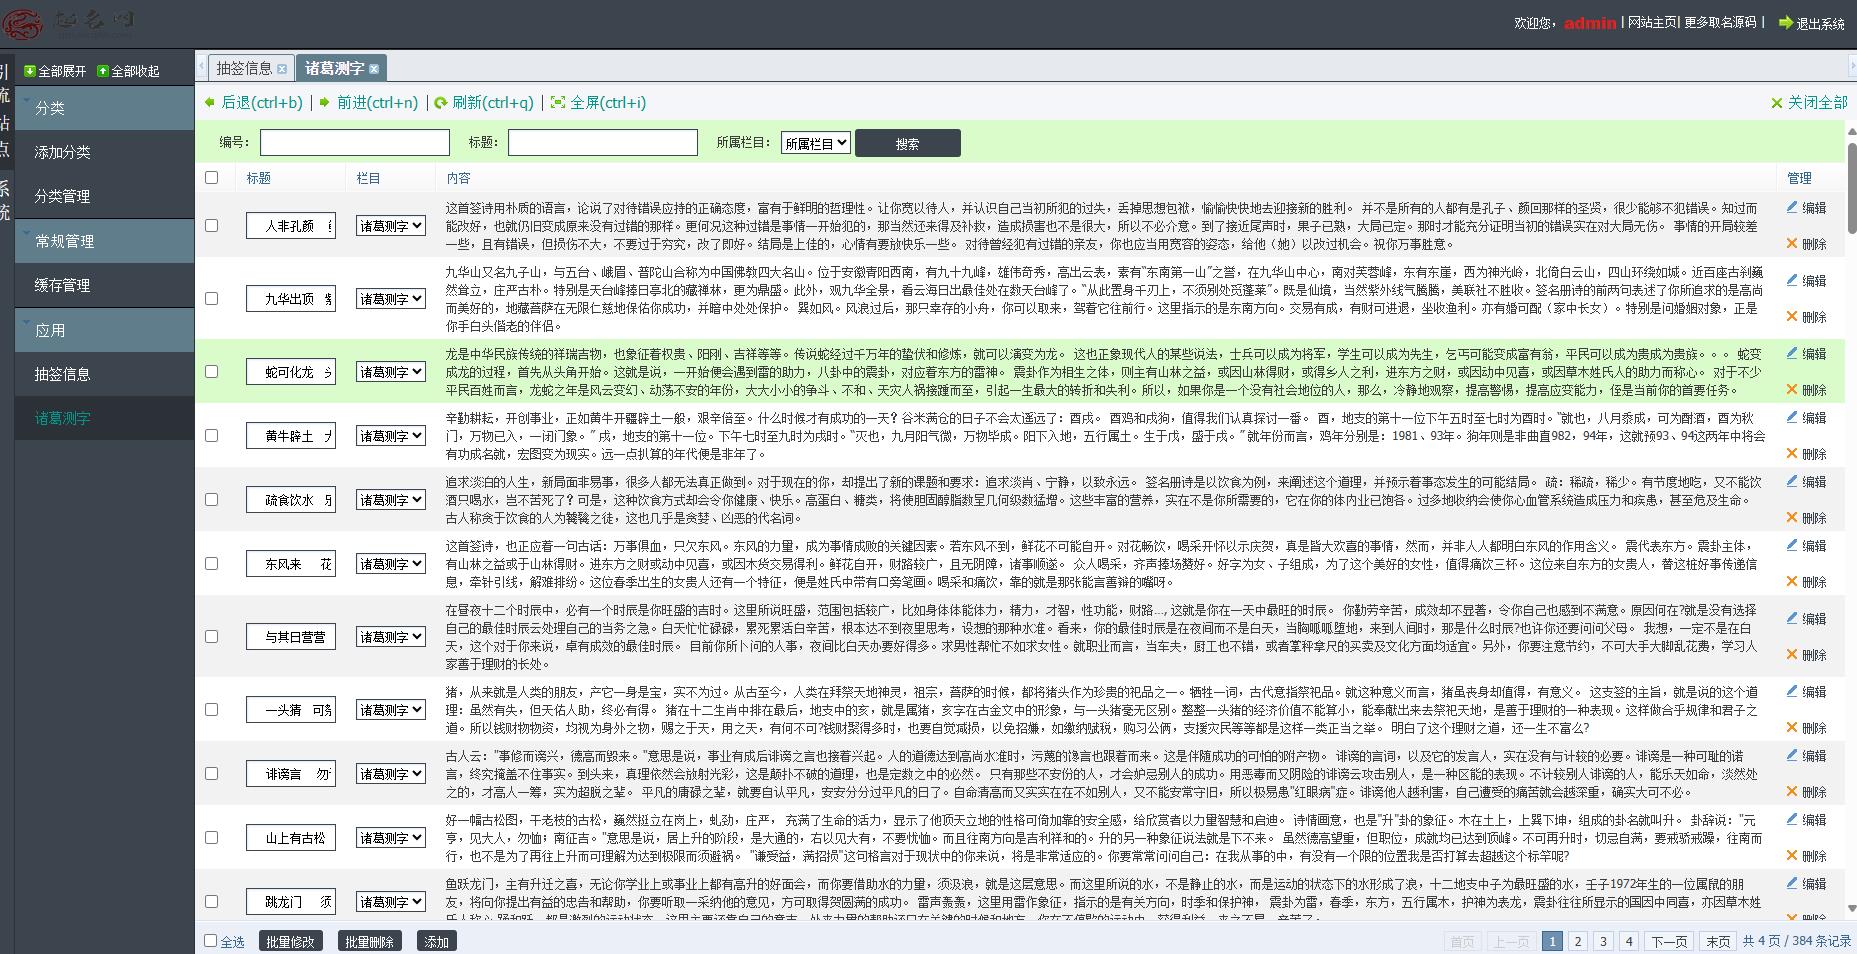
Task: Open 分类管理 in the sidebar
Action: pos(62,196)
